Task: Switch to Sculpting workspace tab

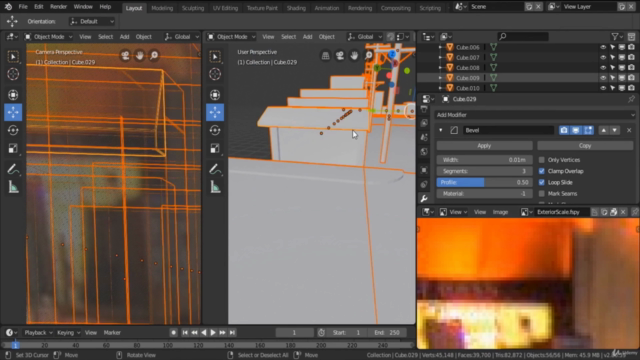Action: pyautogui.click(x=193, y=8)
